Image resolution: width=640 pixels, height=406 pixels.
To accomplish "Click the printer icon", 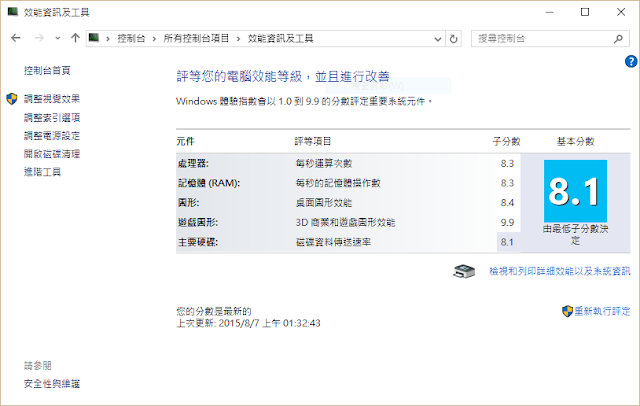I will [464, 271].
